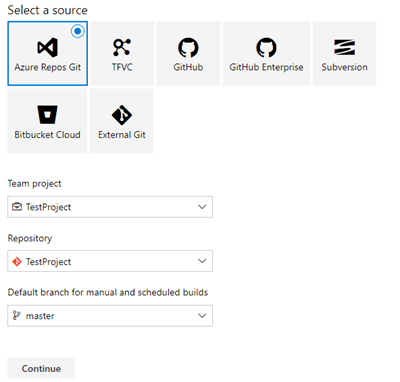Click the 'Select a source' heading

point(47,10)
